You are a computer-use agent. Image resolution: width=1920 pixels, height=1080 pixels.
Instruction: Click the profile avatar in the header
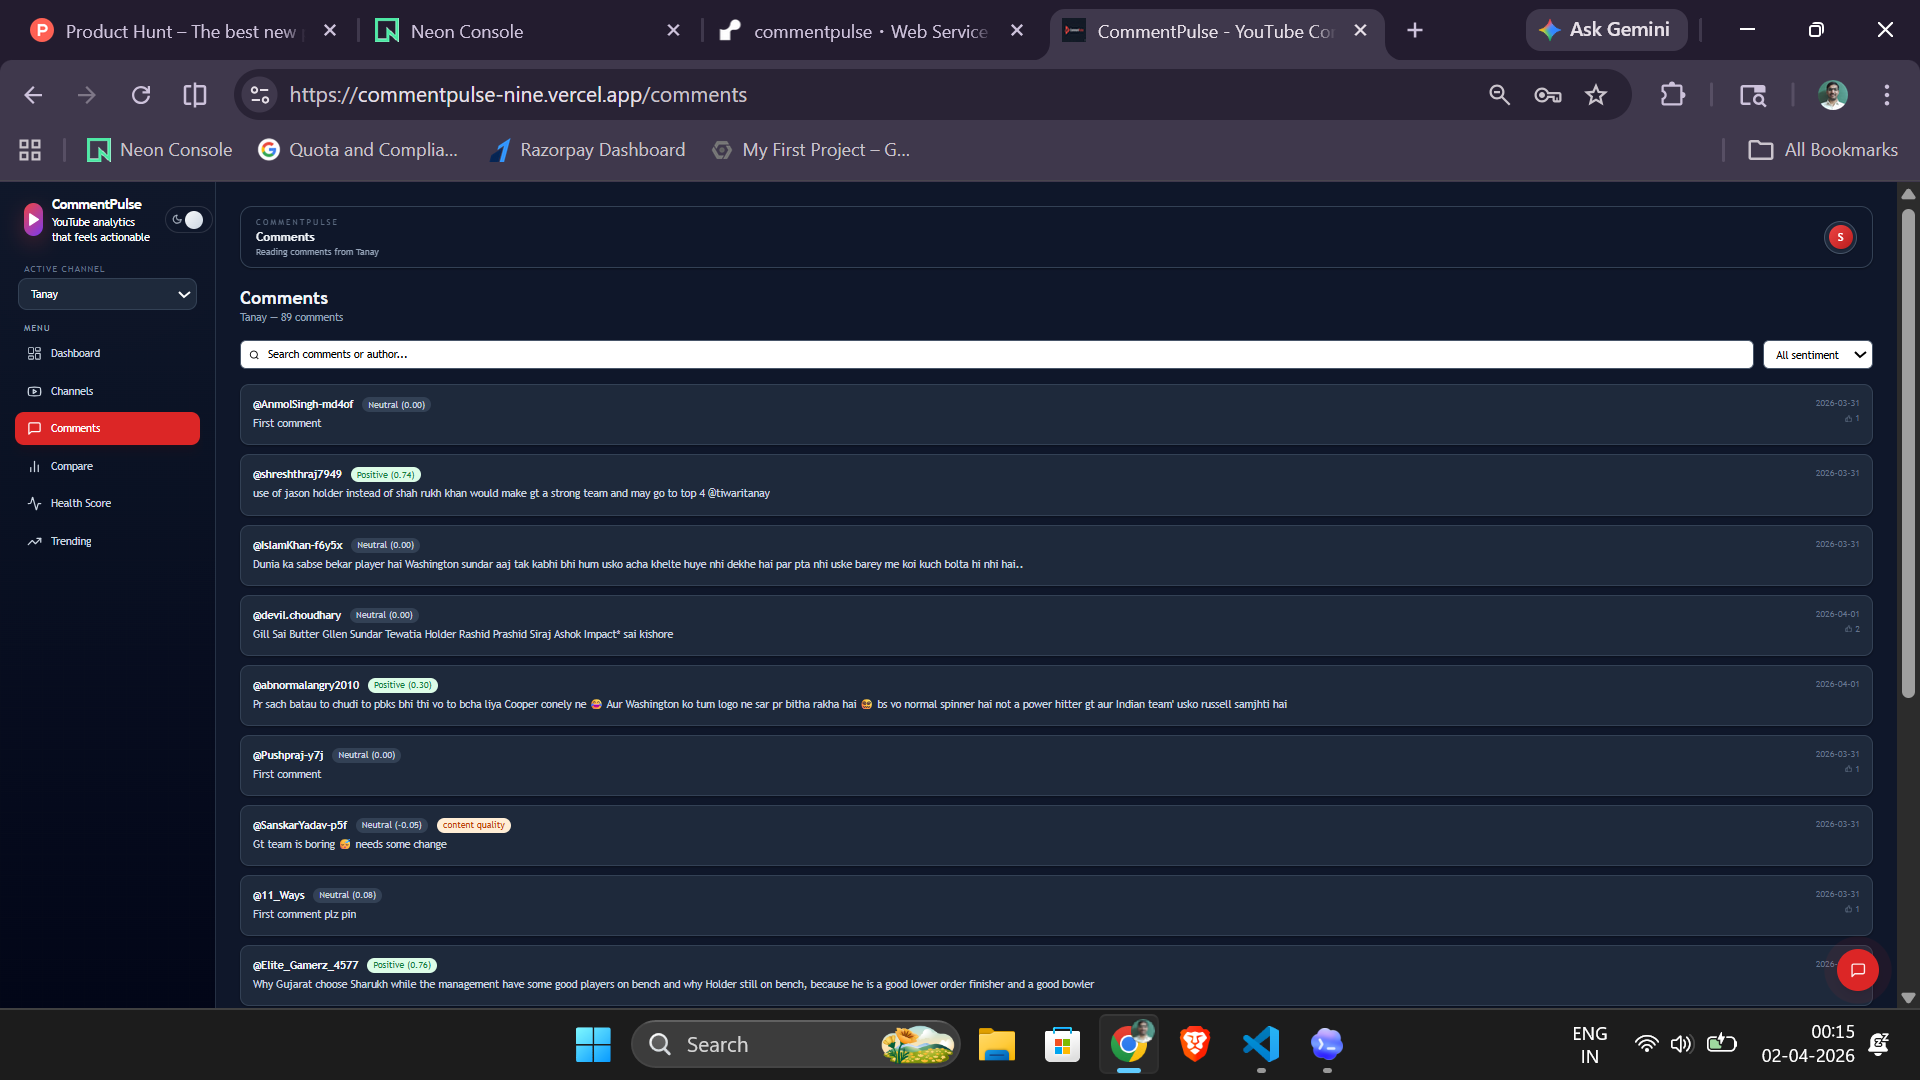tap(1839, 237)
